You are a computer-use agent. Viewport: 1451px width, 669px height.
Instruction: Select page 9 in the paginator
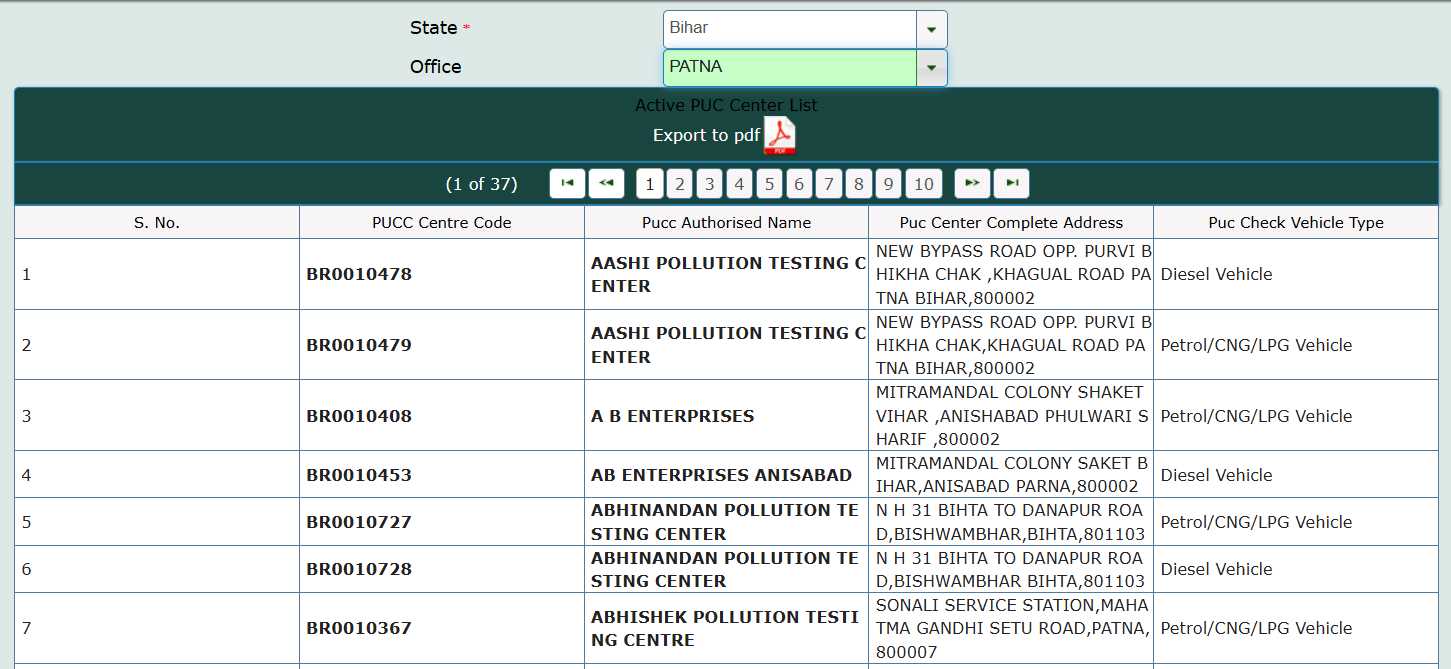[888, 184]
